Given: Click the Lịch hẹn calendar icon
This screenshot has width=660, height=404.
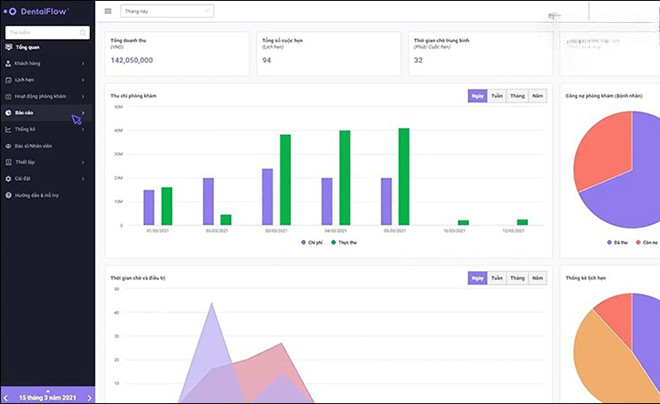Looking at the screenshot, I should click(8, 79).
